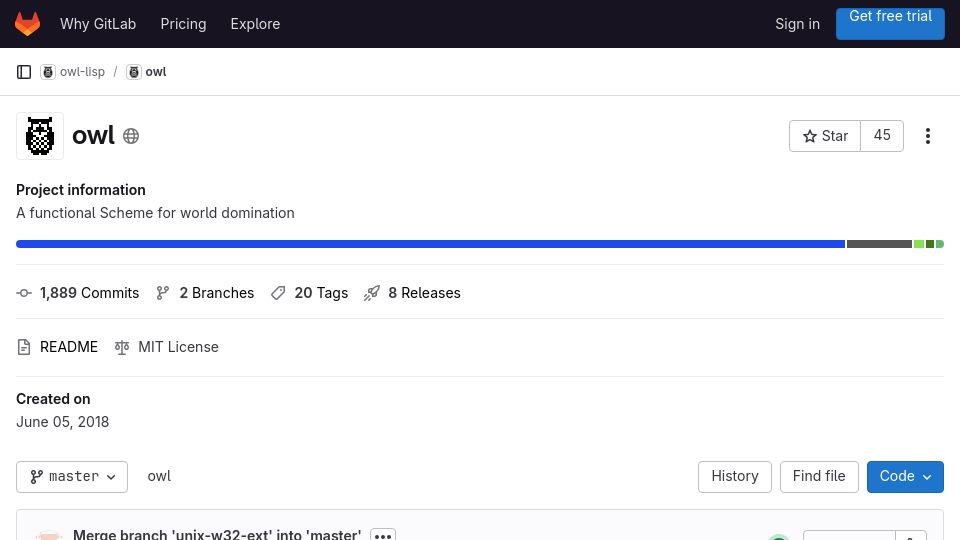Viewport: 960px width, 540px height.
Task: Open owl-lisp breadcrumb link
Action: point(82,72)
